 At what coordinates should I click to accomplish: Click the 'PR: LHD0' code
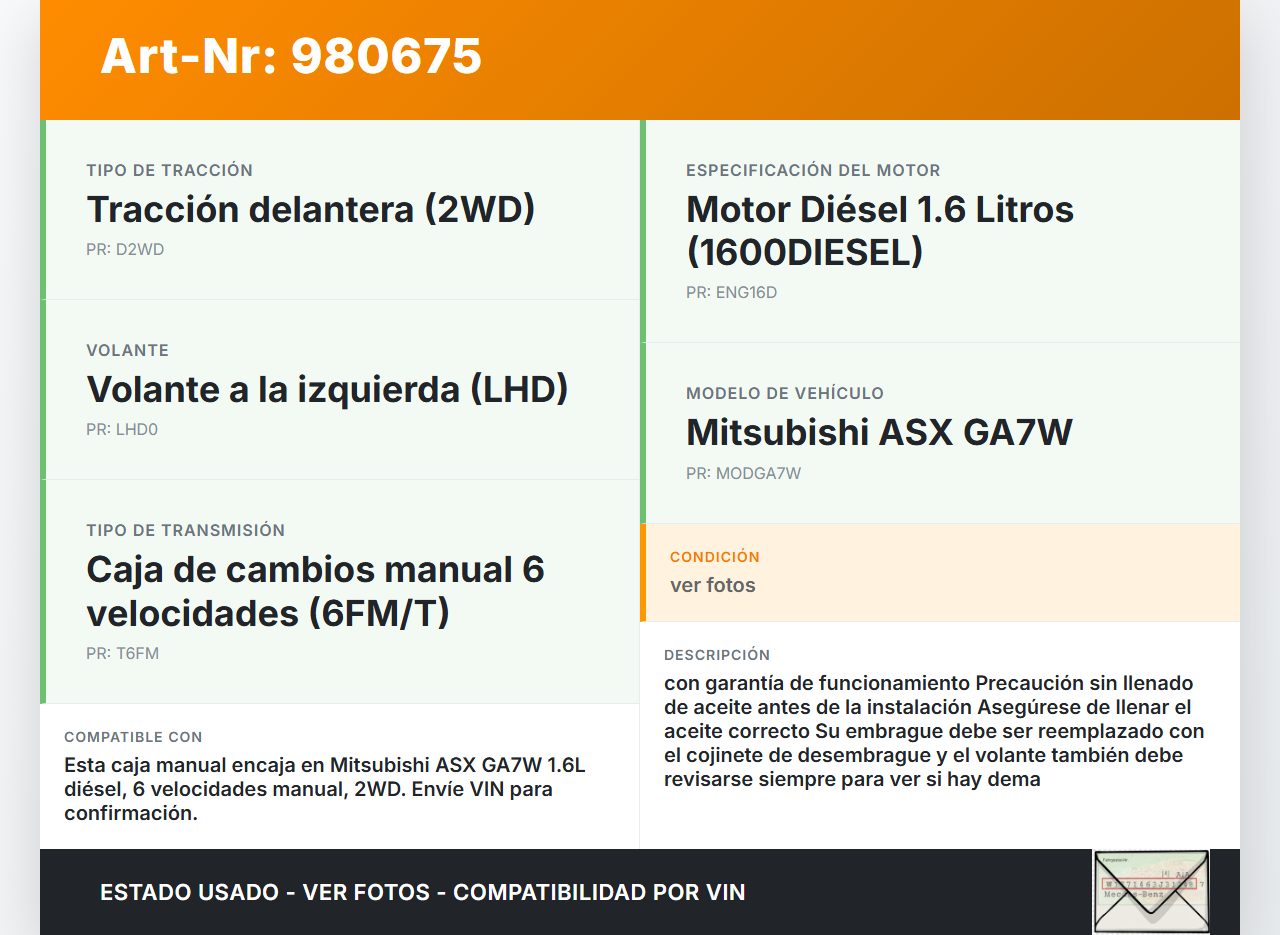pyautogui.click(x=122, y=430)
